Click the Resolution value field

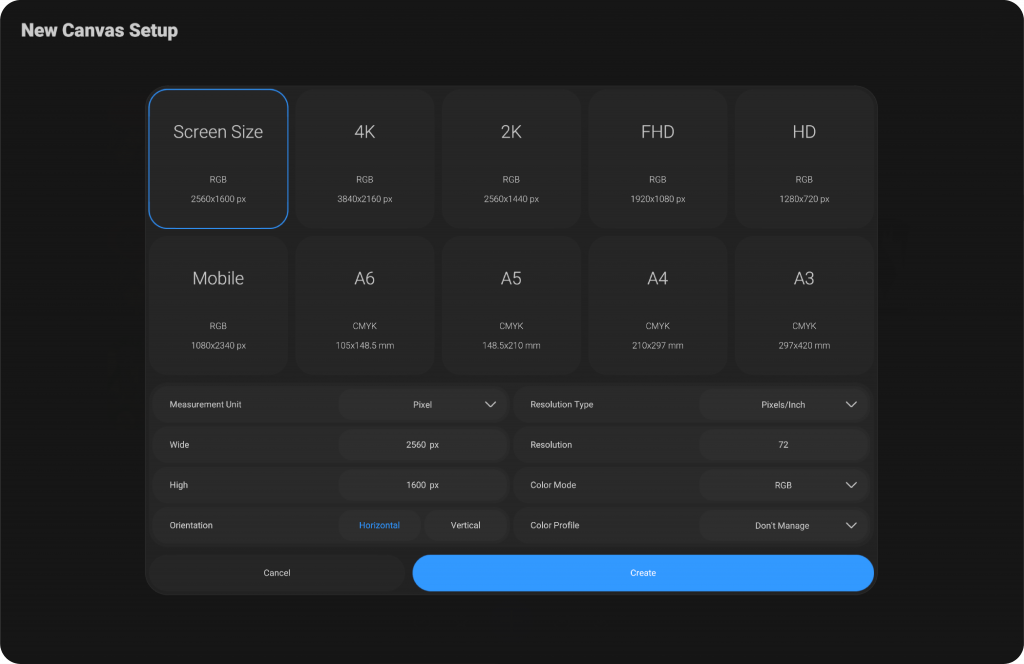[784, 445]
